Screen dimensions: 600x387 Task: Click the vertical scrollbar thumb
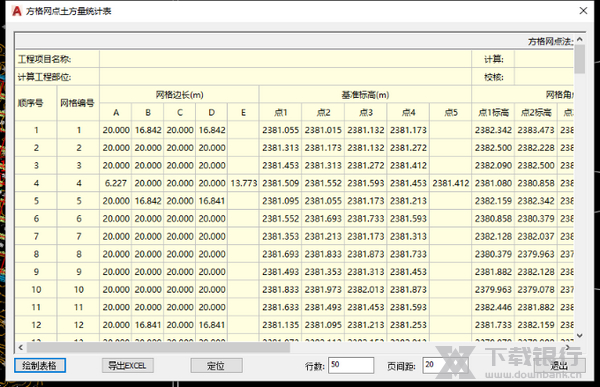tap(580, 59)
